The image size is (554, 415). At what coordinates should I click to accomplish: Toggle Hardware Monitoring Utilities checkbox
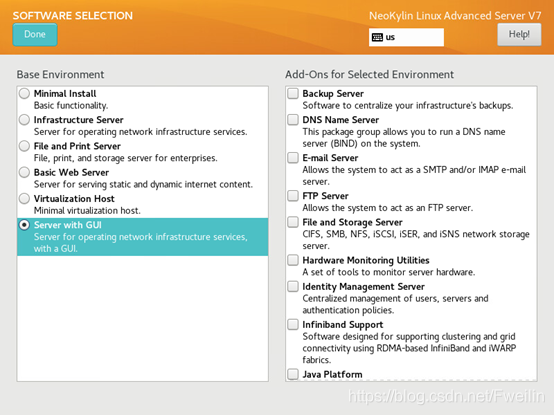click(x=293, y=260)
